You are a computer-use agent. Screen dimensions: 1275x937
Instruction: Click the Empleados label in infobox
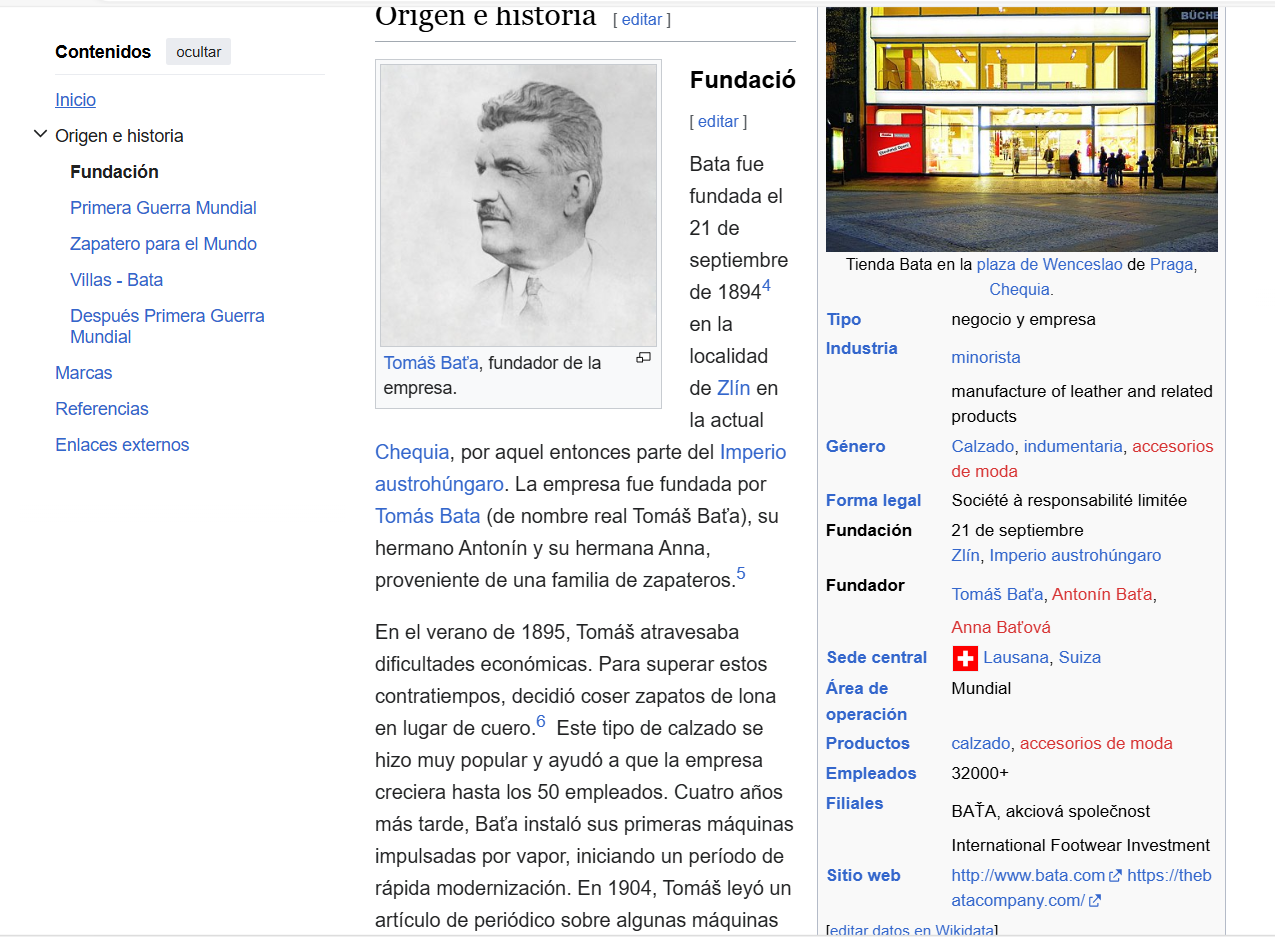pyautogui.click(x=871, y=774)
